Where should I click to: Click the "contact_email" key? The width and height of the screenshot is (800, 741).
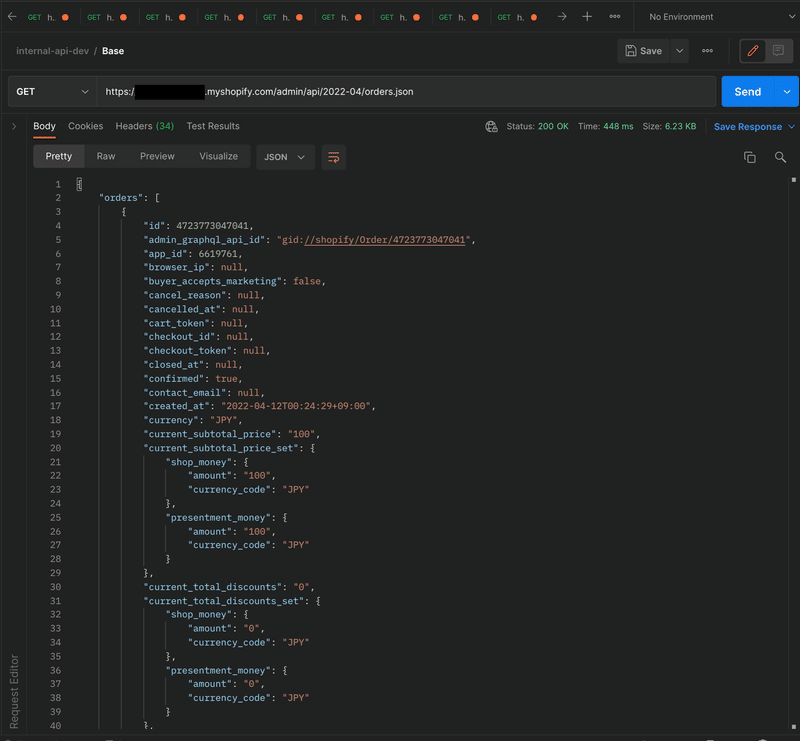click(185, 393)
